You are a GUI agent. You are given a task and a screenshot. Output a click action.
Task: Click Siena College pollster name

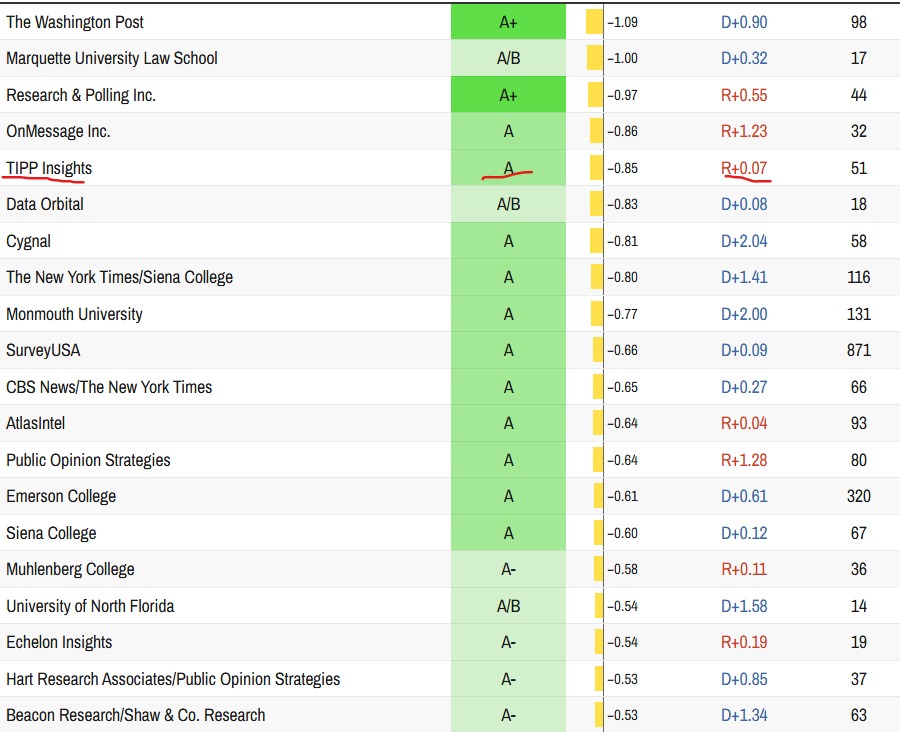point(51,532)
